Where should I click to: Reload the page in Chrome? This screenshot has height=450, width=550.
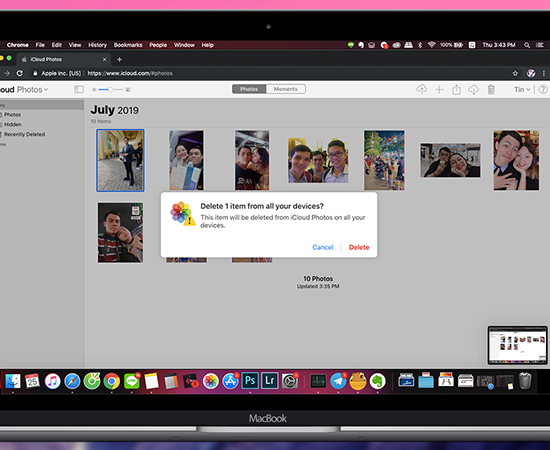(x=20, y=73)
